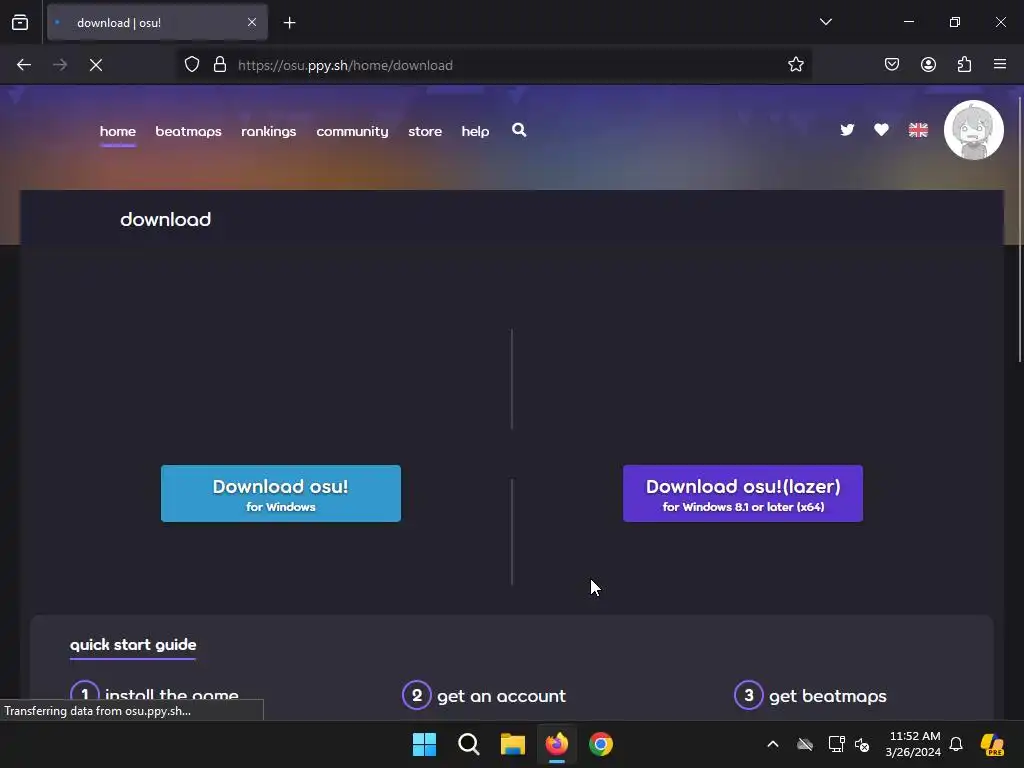The image size is (1024, 768).
Task: Open the rankings menu item
Action: 268,131
